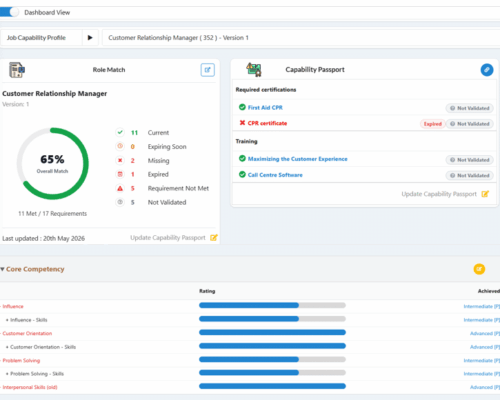
Task: Open the expired CPR certificate link
Action: [x=267, y=123]
